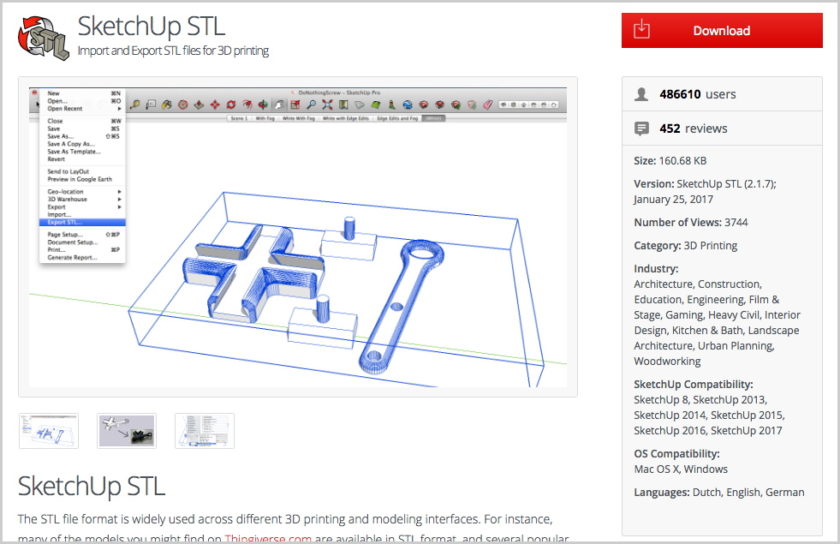Select second thumbnail with gray 3D model
Viewport: 840px width, 544px height.
click(x=127, y=431)
